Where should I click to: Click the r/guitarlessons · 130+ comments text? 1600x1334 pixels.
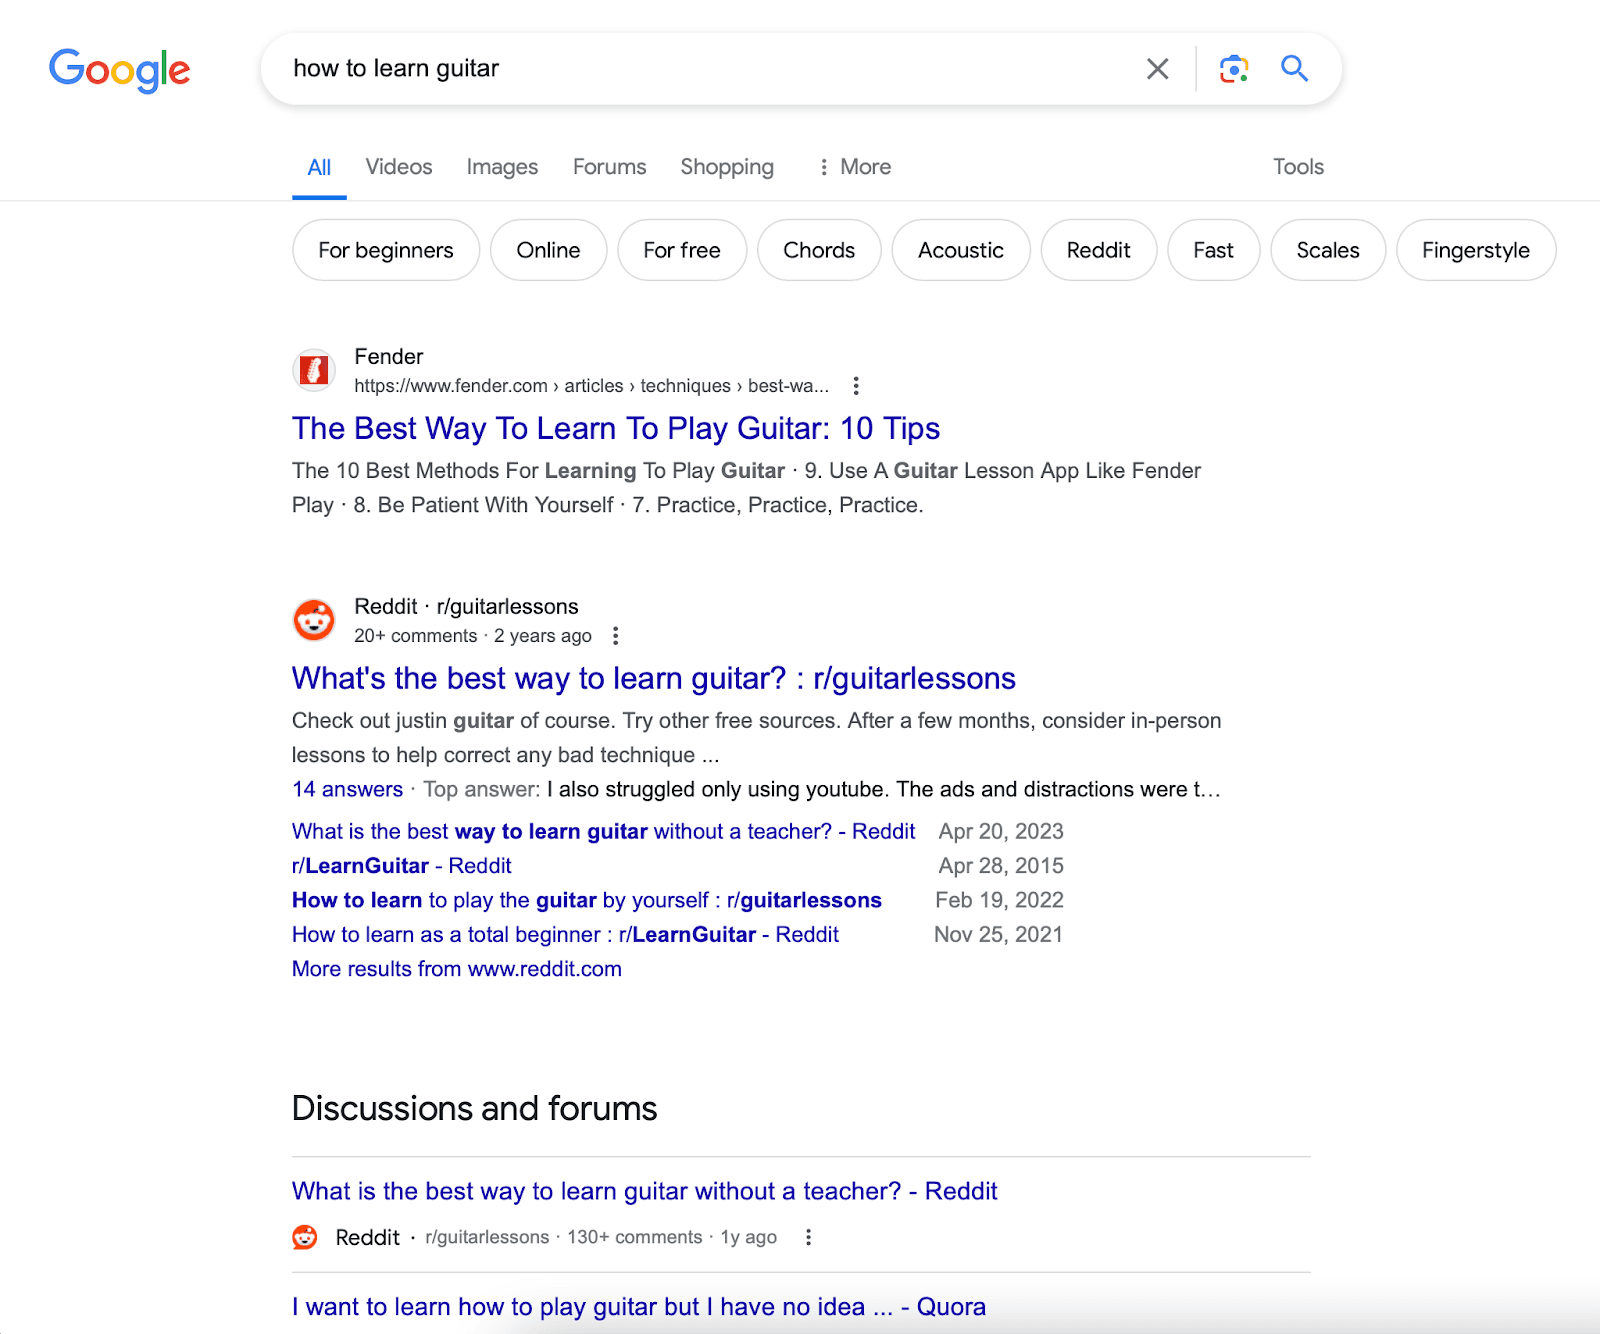tap(564, 1237)
